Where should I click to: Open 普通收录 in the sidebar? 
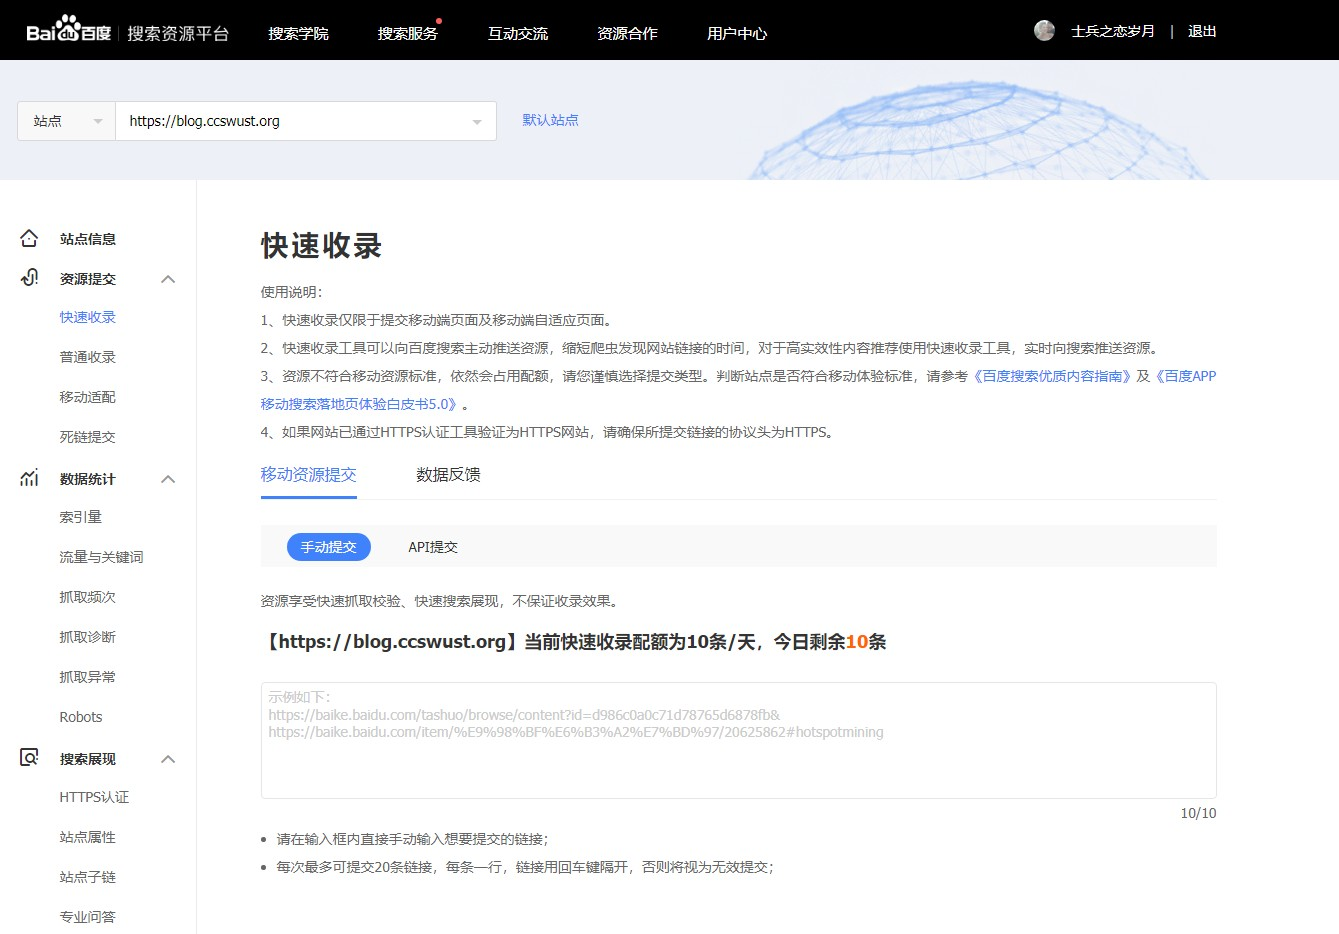coord(88,357)
